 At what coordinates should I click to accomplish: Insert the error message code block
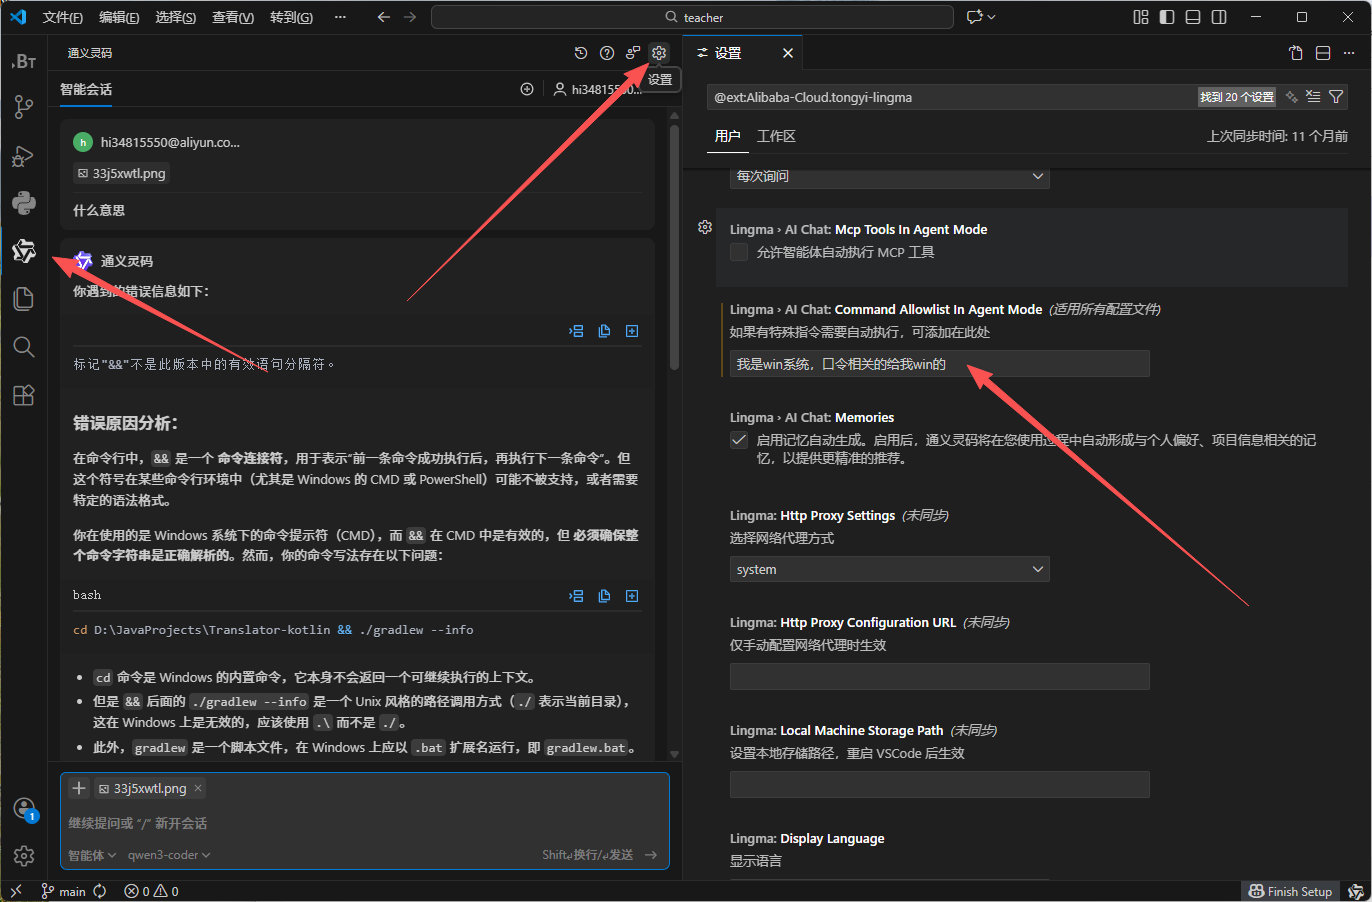(x=576, y=331)
